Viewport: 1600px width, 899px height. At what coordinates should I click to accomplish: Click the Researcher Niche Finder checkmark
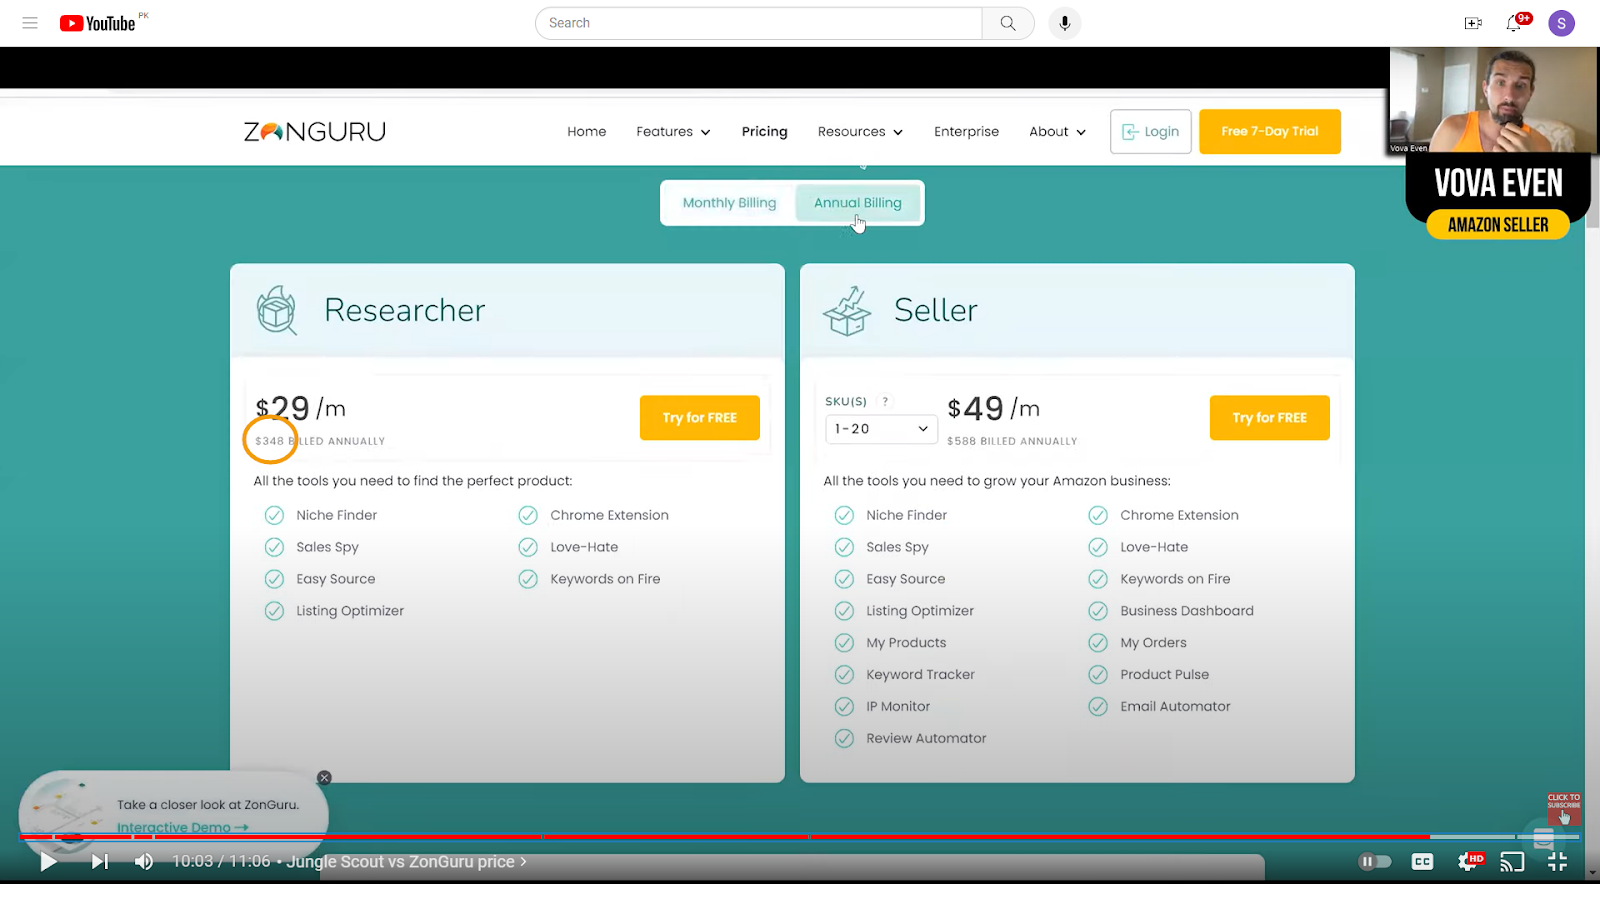[274, 515]
